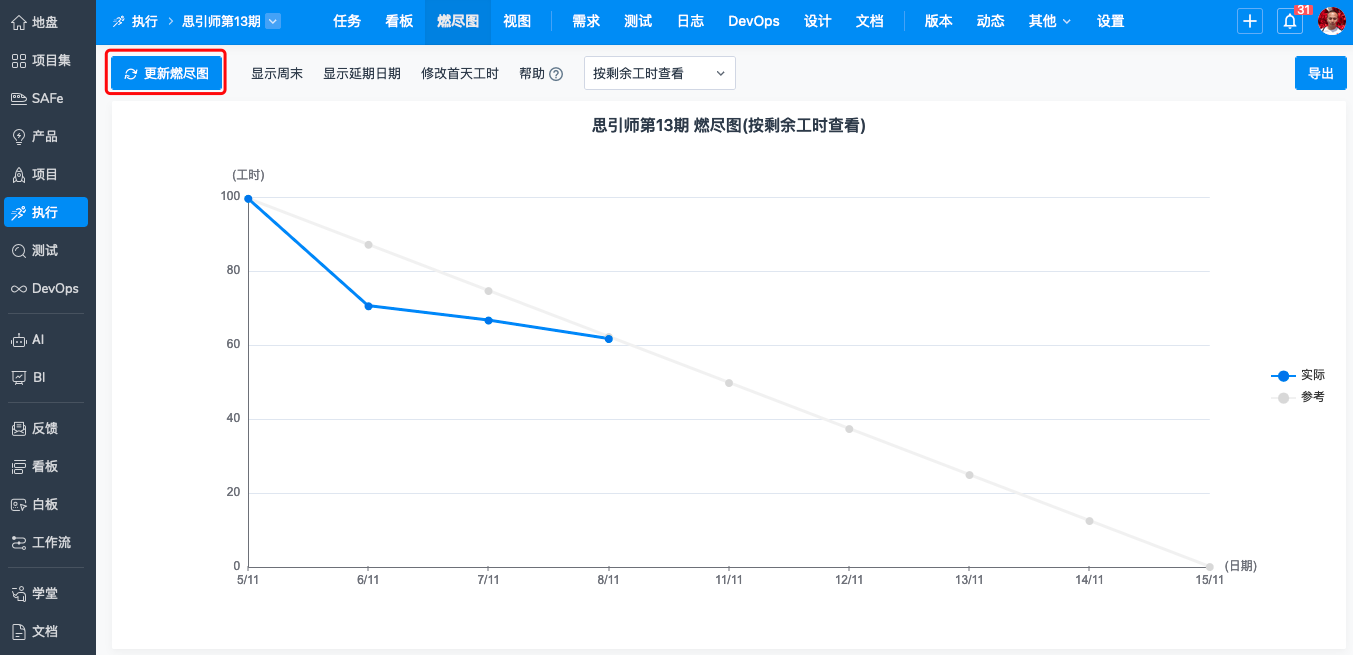This screenshot has height=655, width=1353.
Task: Click the chart title 思引师第13期 燃尽图(按剩余工时查看)
Action: coord(729,125)
